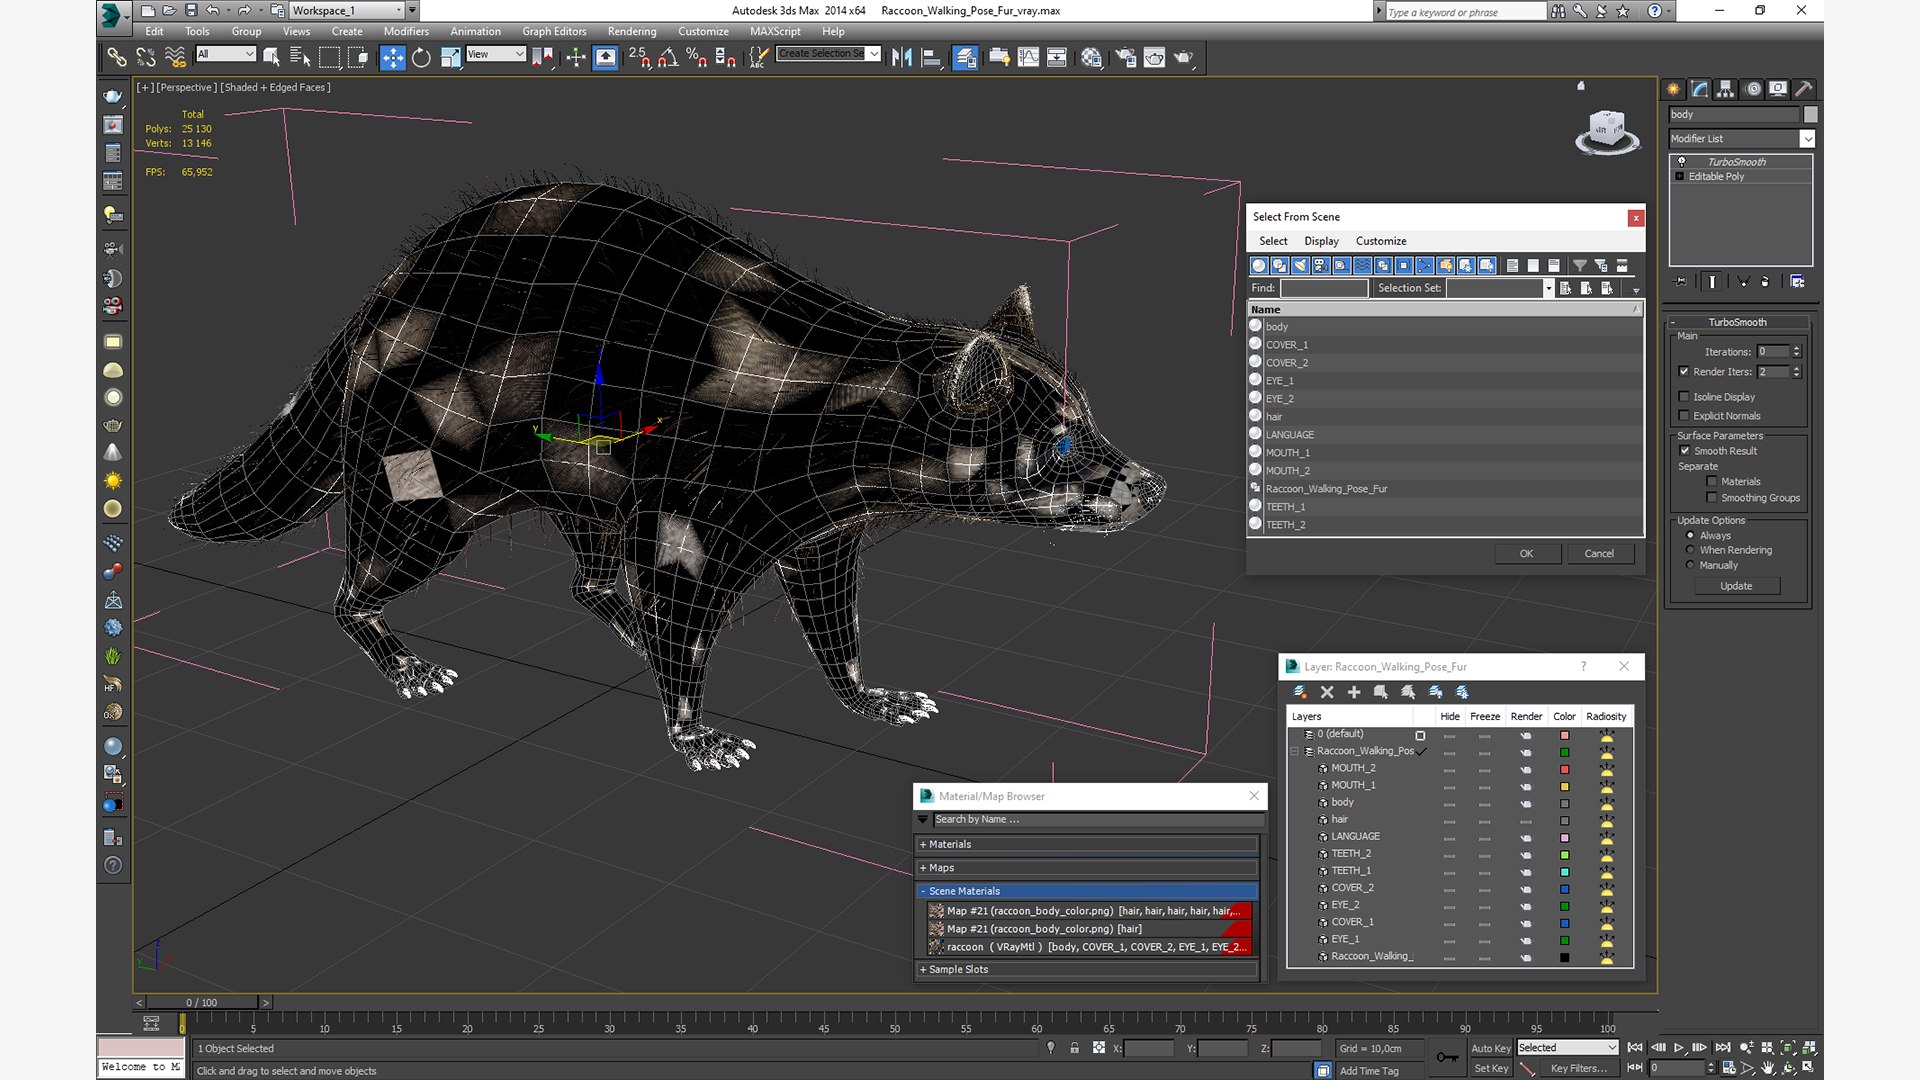The height and width of the screenshot is (1080, 1920).
Task: Toggle Hide for the hair layer row
Action: tap(1449, 821)
